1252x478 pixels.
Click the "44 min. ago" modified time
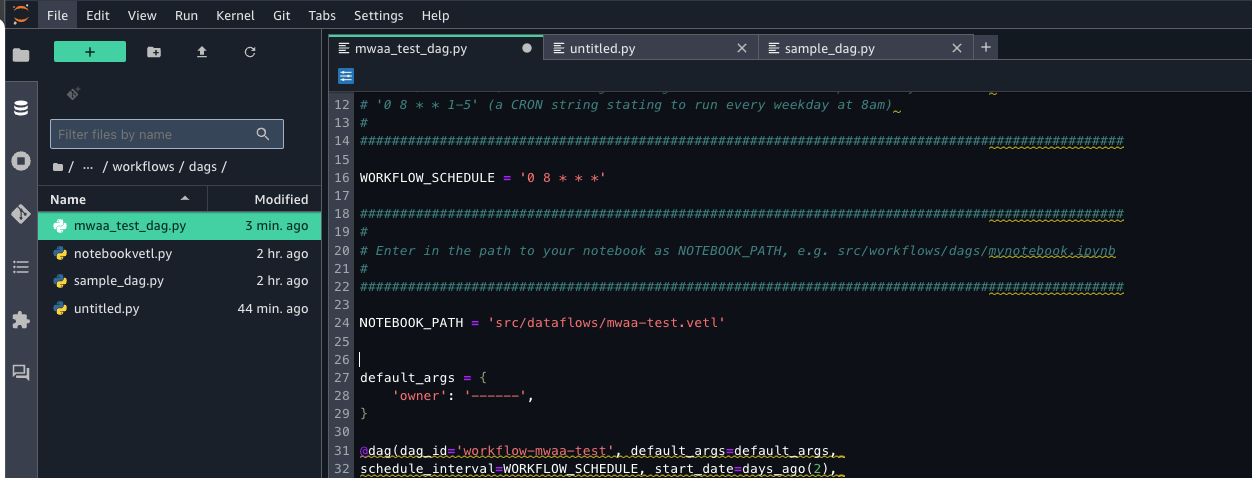pyautogui.click(x=273, y=308)
